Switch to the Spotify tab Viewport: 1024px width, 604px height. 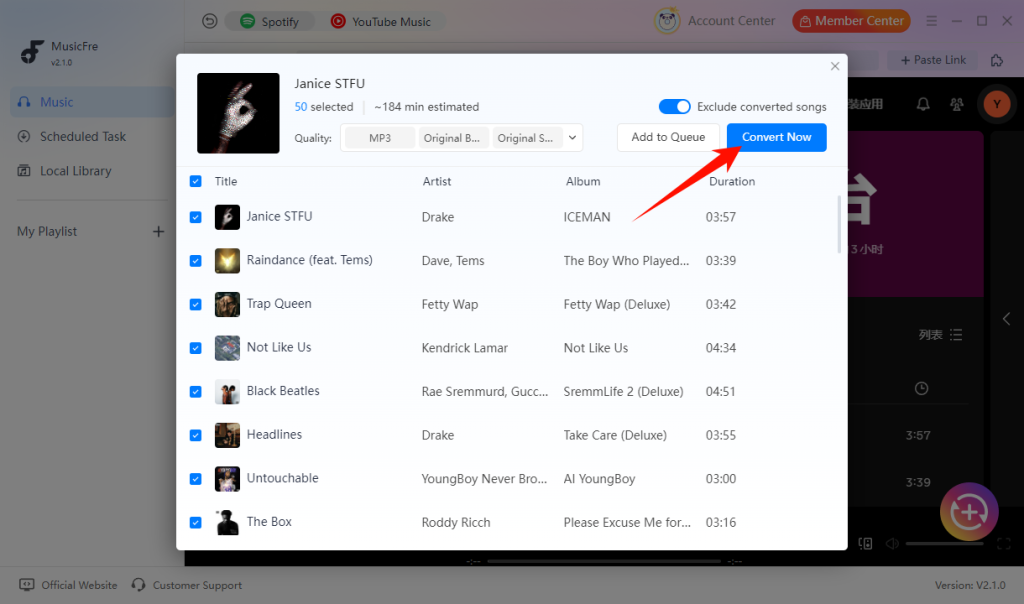[269, 22]
